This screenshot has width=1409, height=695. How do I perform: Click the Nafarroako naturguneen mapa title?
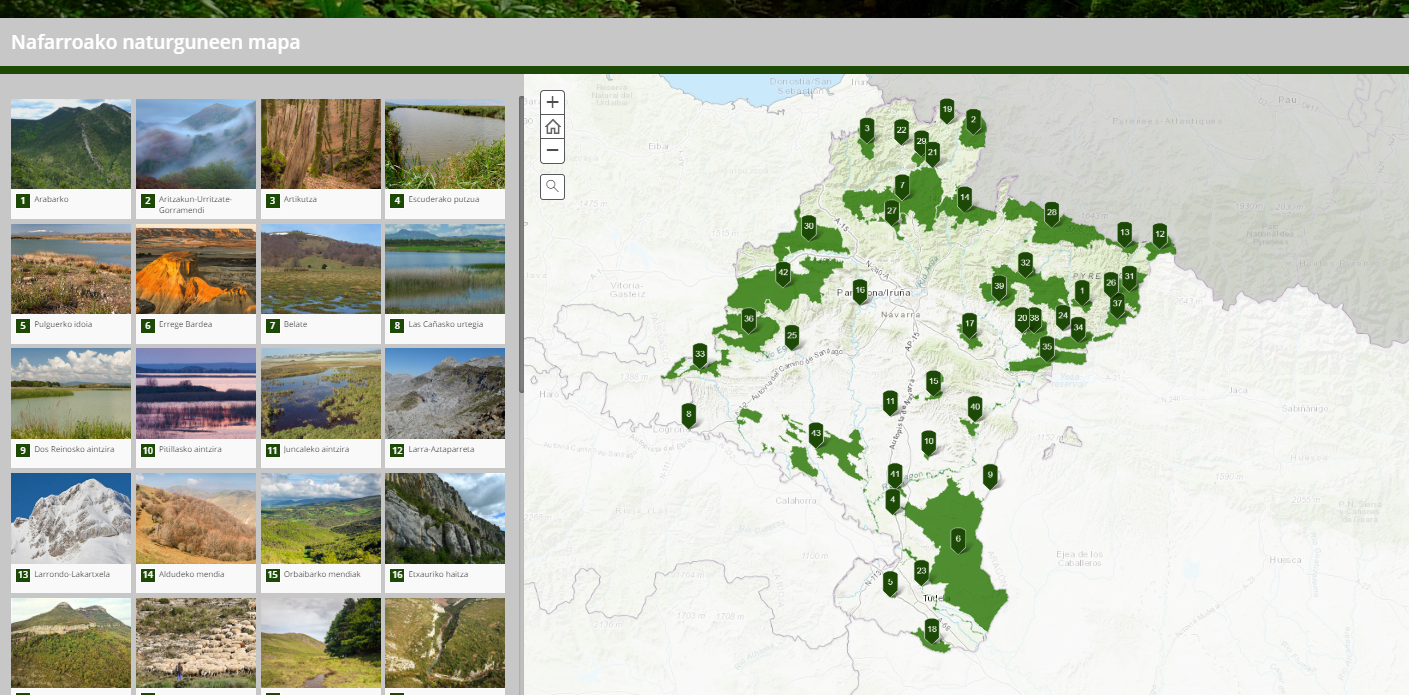click(x=155, y=43)
